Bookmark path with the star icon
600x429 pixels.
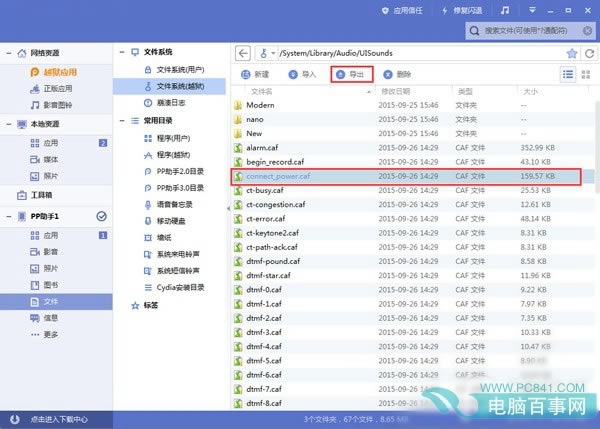[x=572, y=53]
